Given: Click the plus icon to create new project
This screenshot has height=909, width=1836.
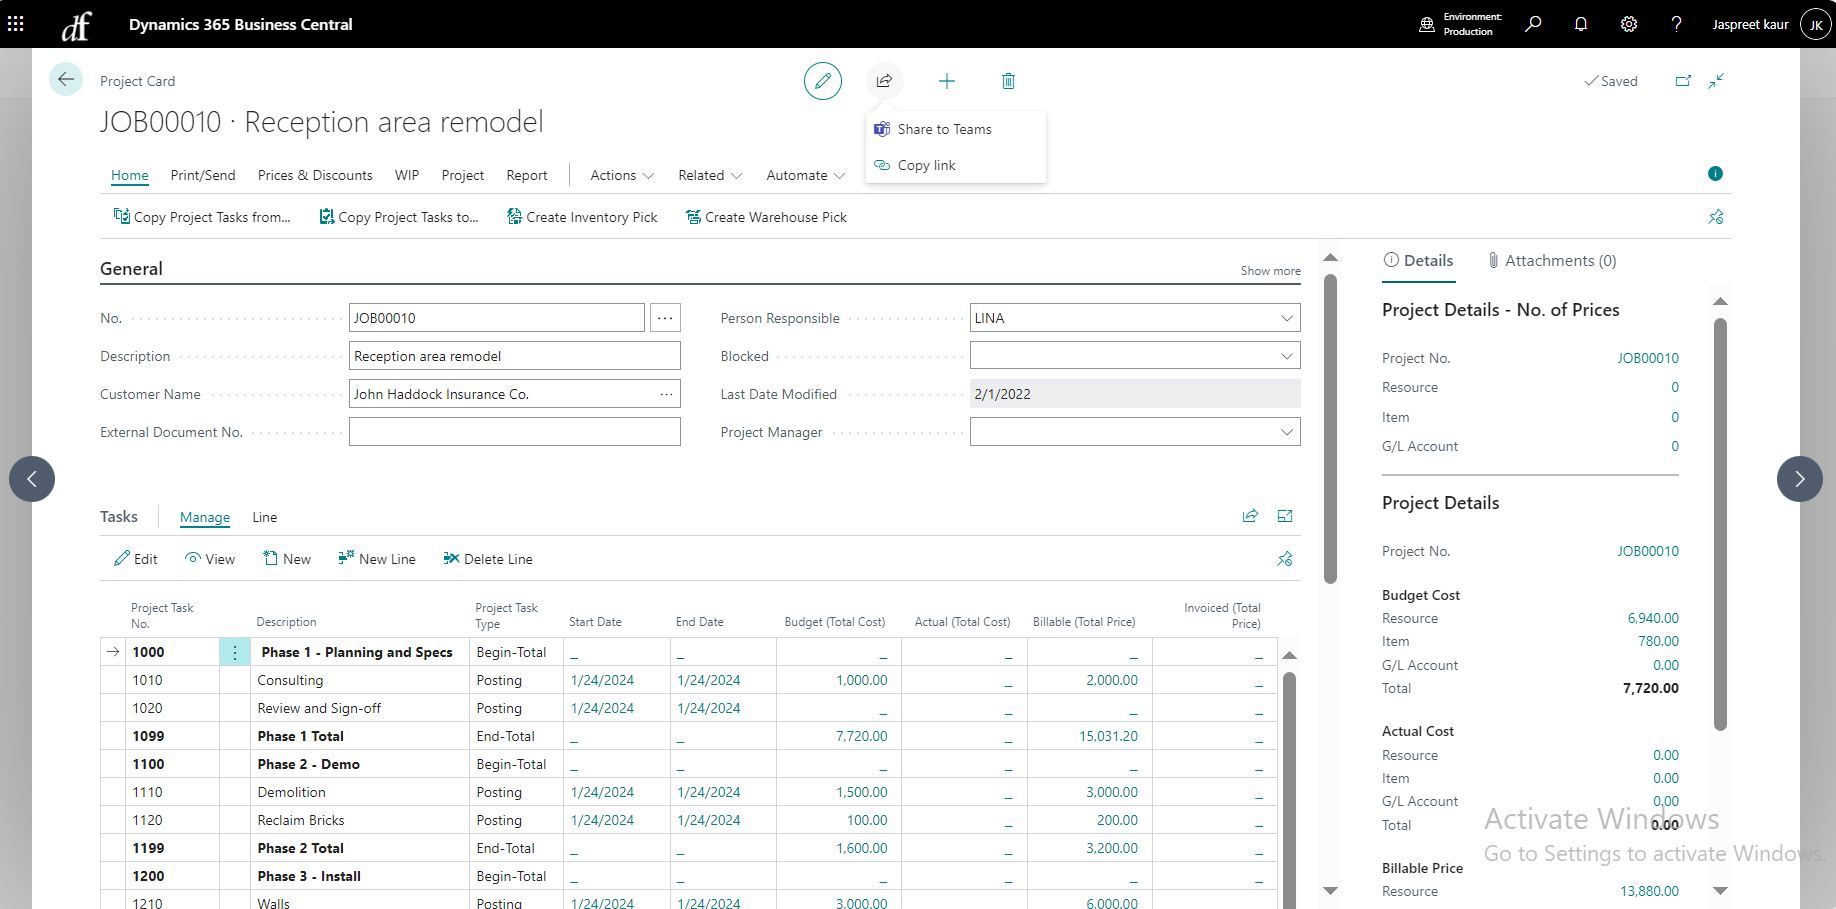Looking at the screenshot, I should [946, 81].
